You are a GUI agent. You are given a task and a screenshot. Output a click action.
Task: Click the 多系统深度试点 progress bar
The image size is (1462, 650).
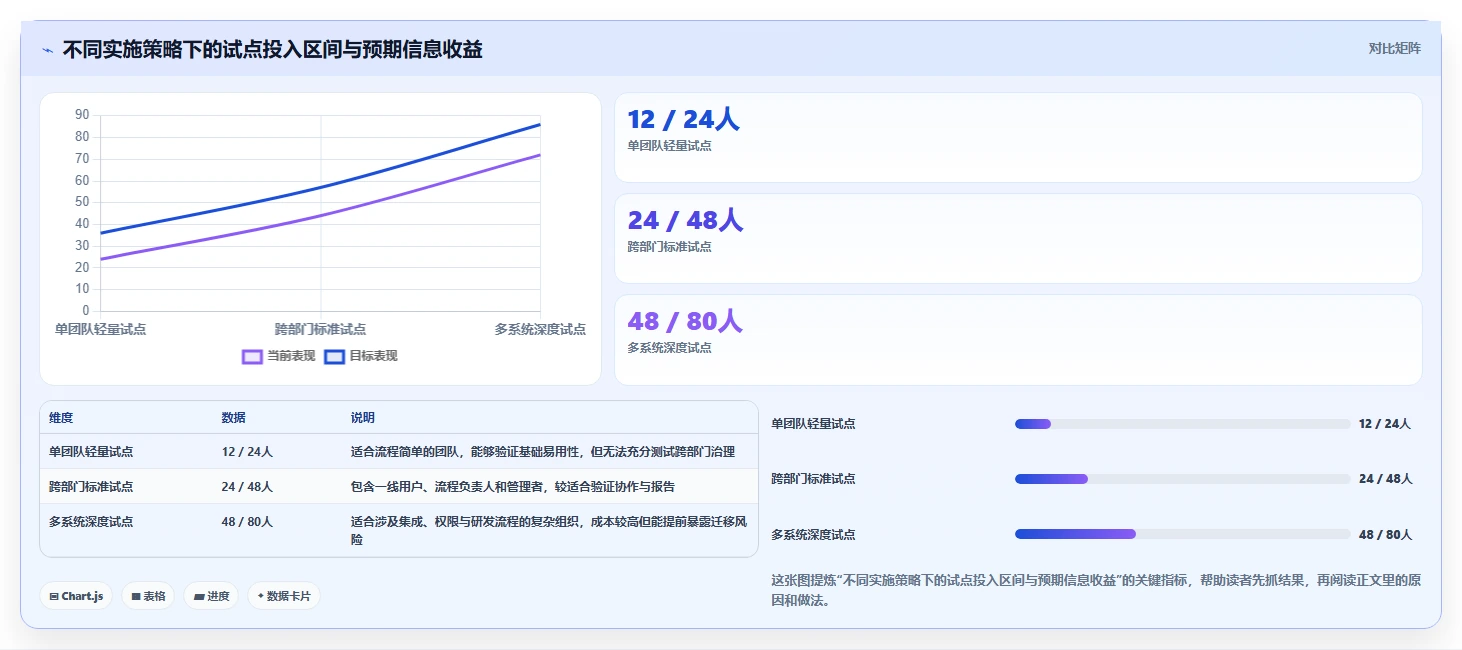click(1182, 534)
